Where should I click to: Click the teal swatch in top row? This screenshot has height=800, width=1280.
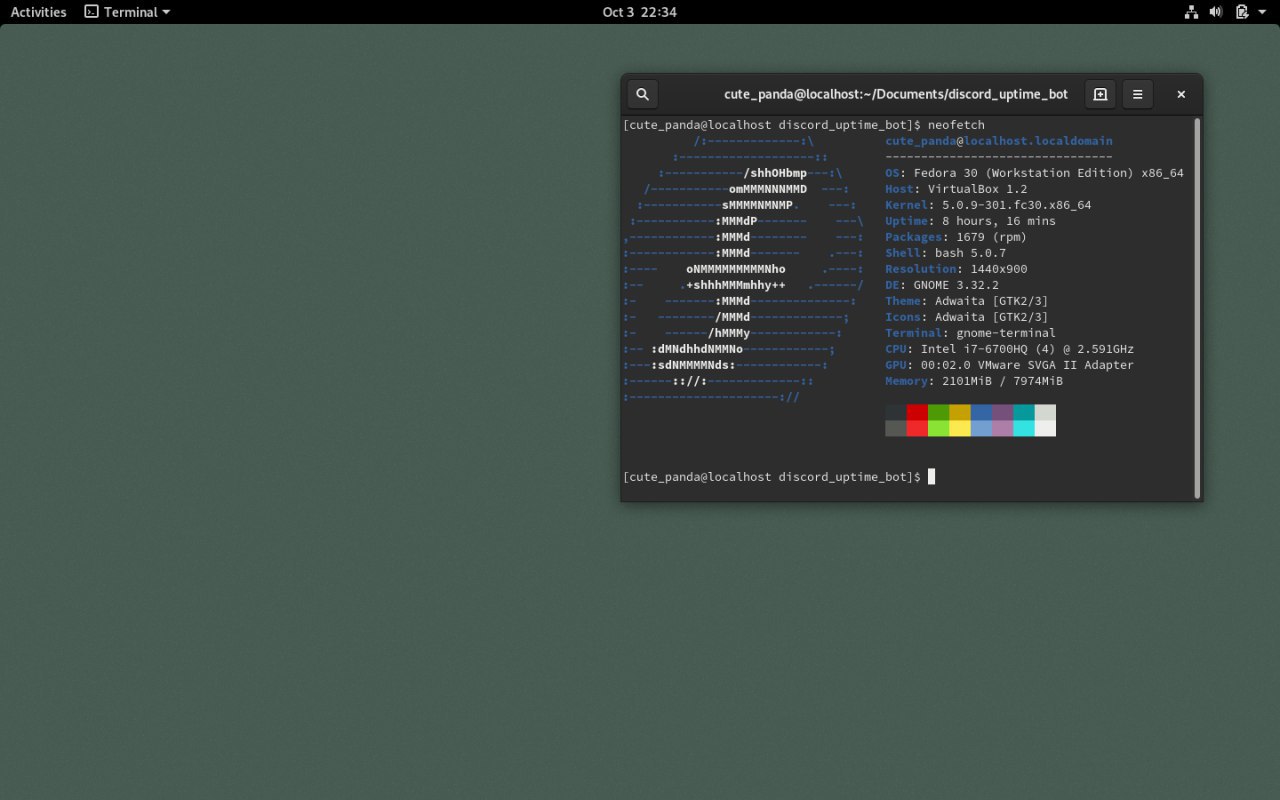(x=1024, y=412)
